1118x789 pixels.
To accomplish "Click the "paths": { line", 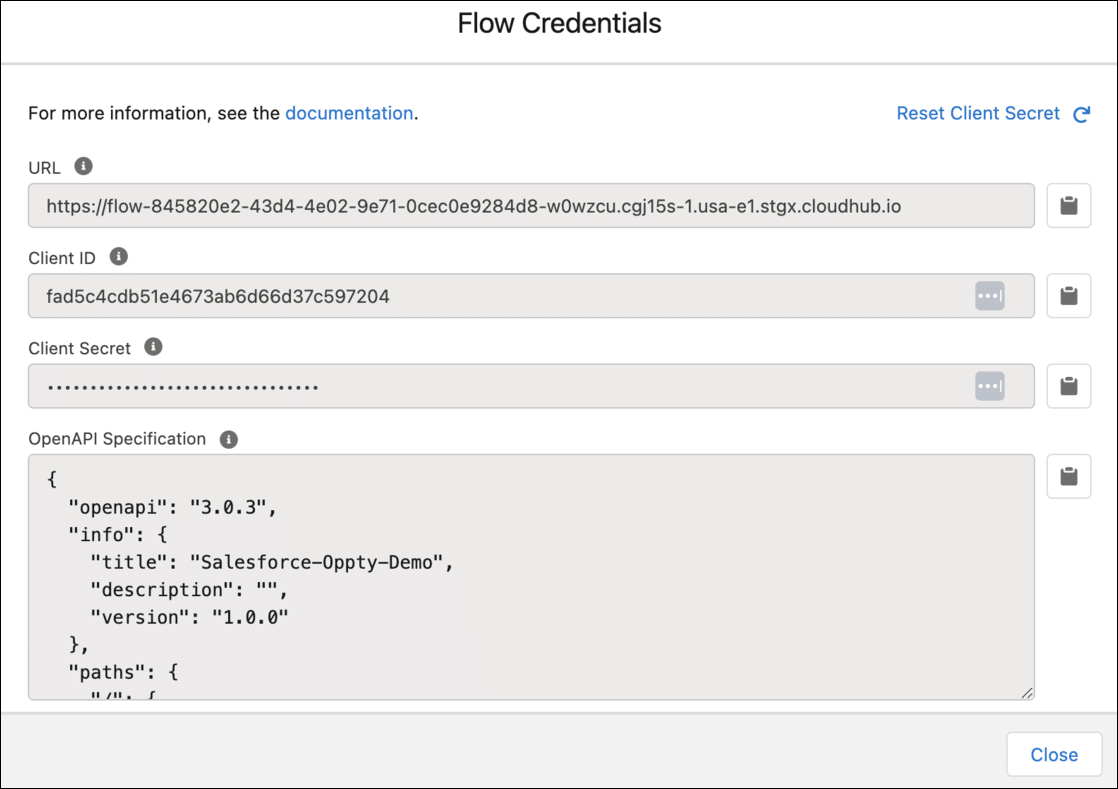I will 123,672.
